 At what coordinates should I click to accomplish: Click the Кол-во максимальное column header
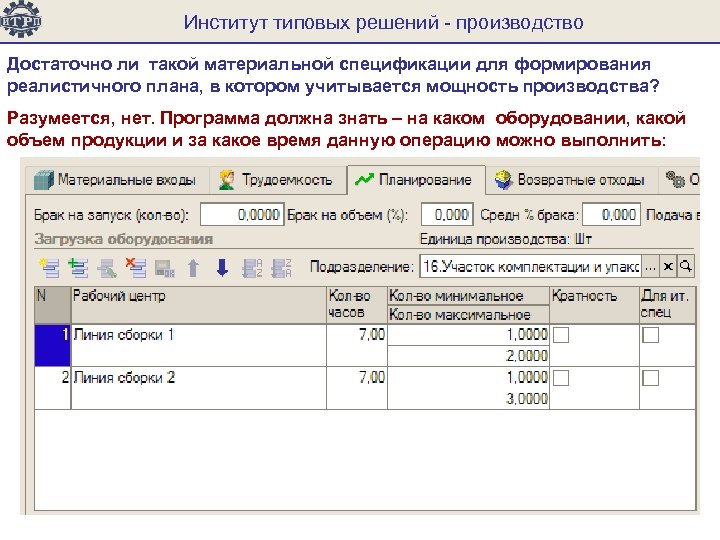coord(468,315)
